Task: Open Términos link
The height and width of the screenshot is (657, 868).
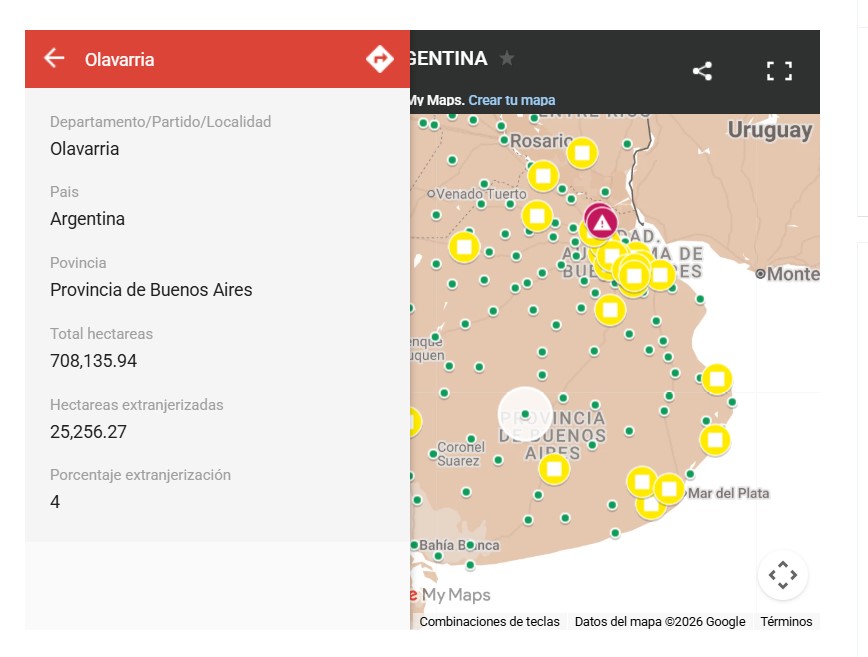Action: 786,622
